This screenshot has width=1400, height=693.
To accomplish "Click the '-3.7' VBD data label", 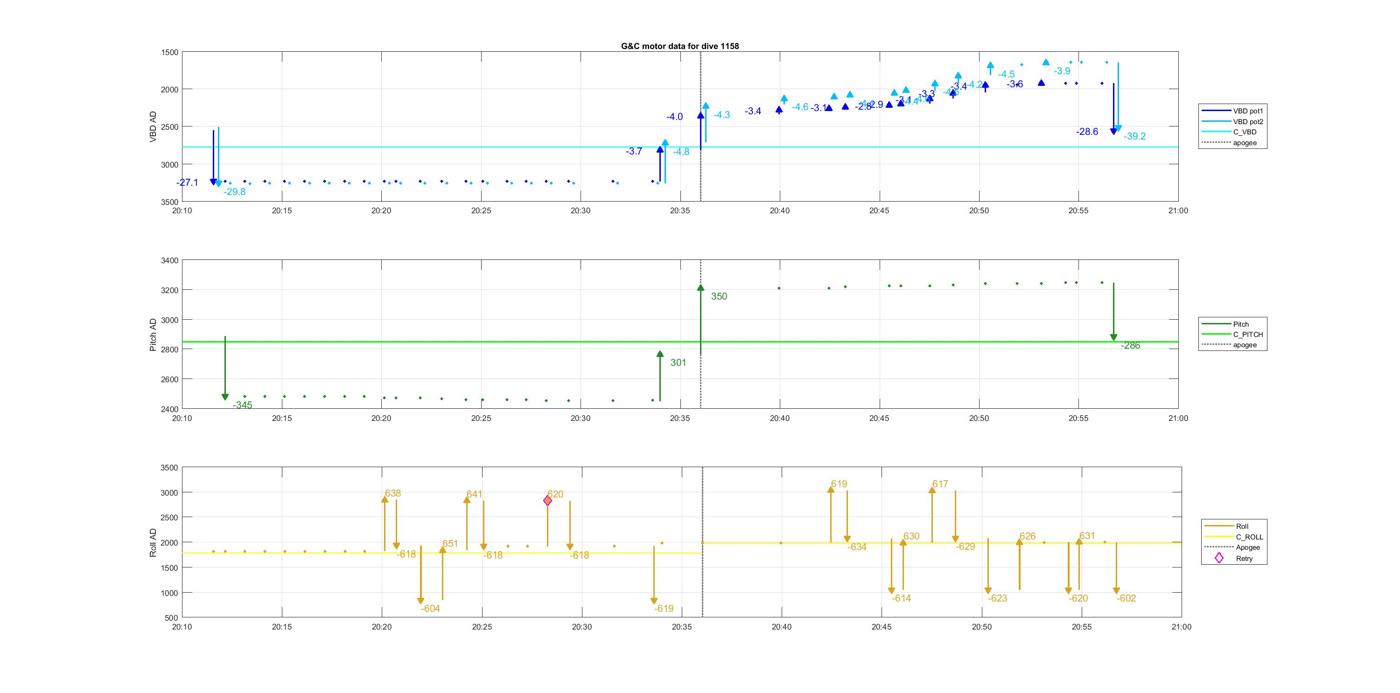I will (x=634, y=151).
